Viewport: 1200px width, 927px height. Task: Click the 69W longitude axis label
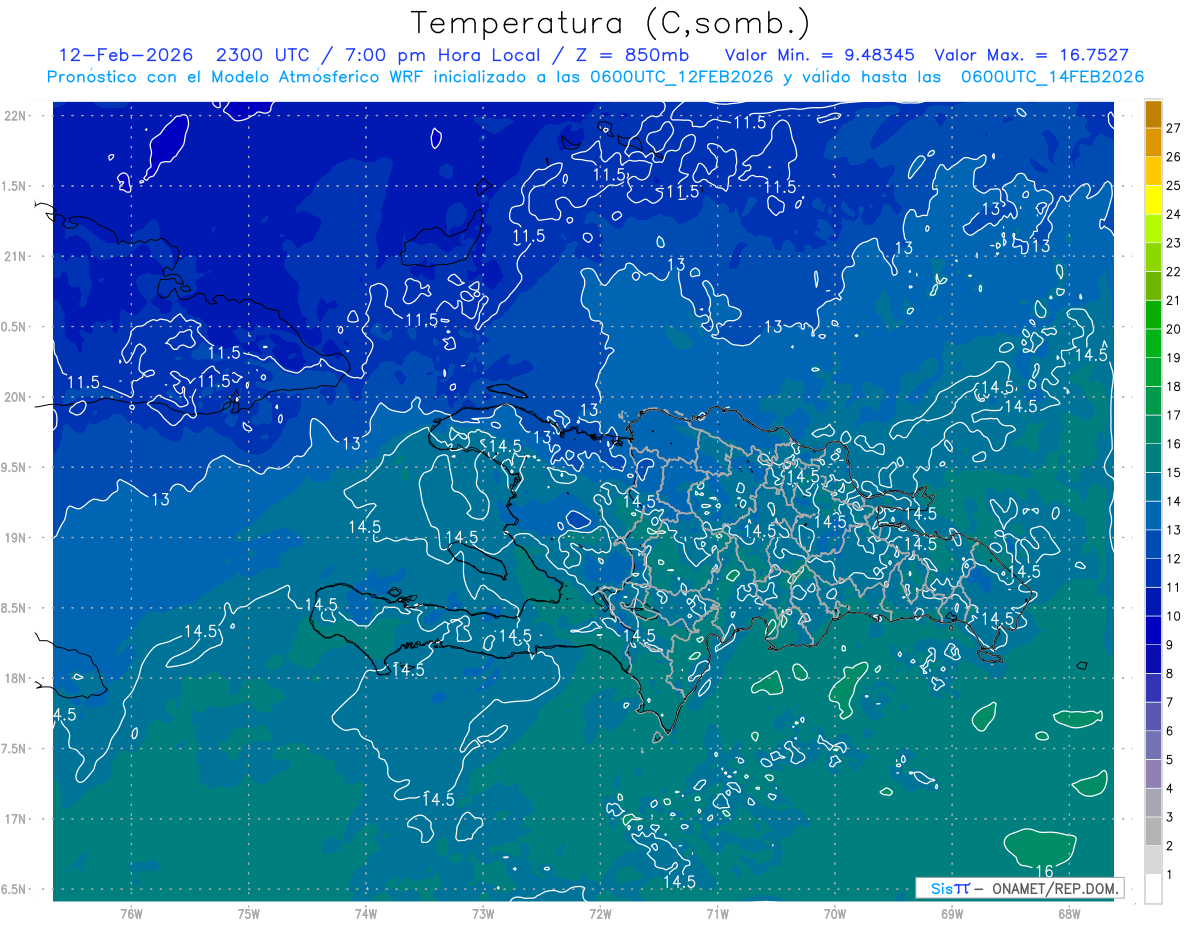[952, 913]
